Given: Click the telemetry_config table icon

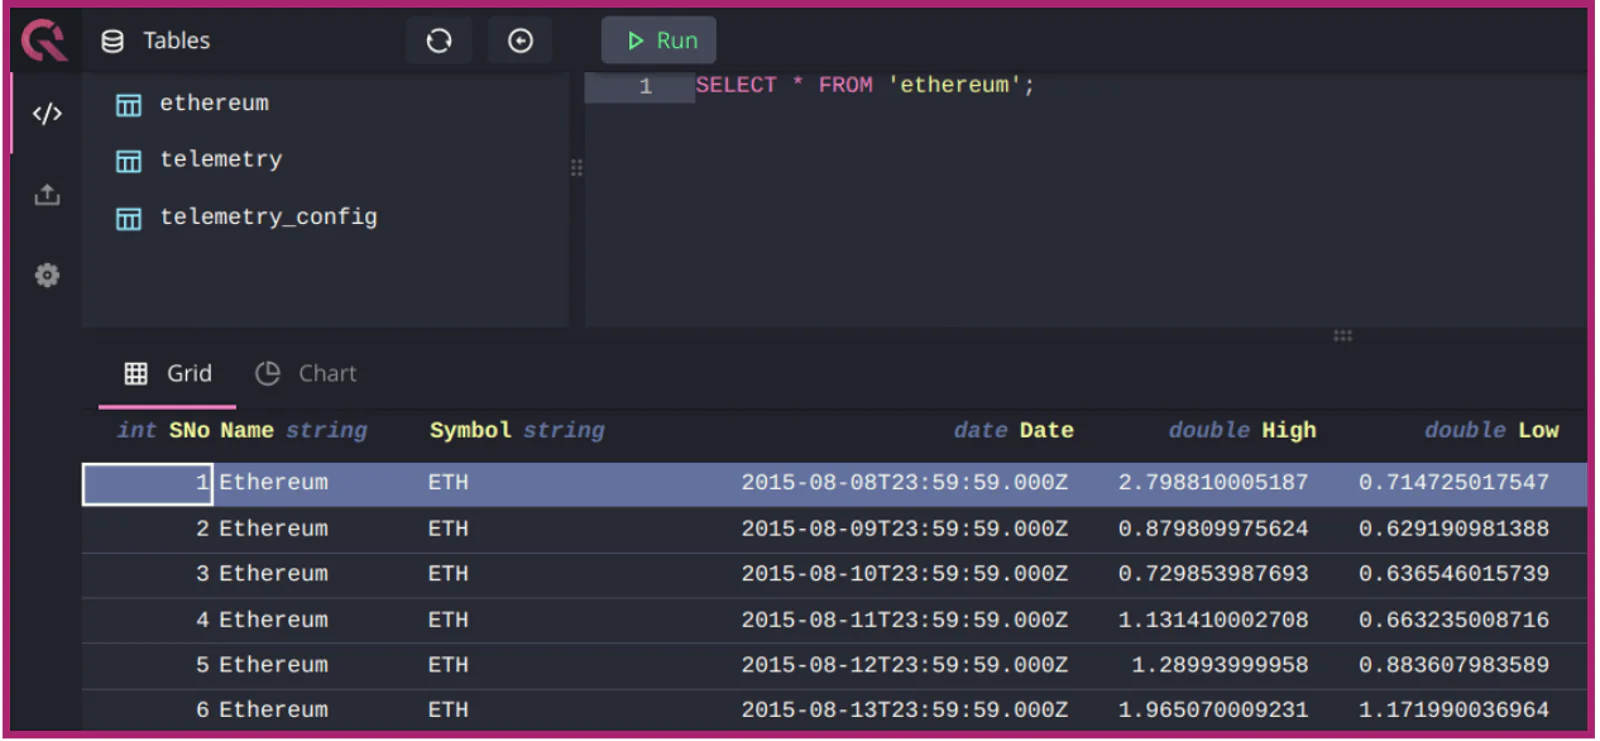Looking at the screenshot, I should (129, 218).
